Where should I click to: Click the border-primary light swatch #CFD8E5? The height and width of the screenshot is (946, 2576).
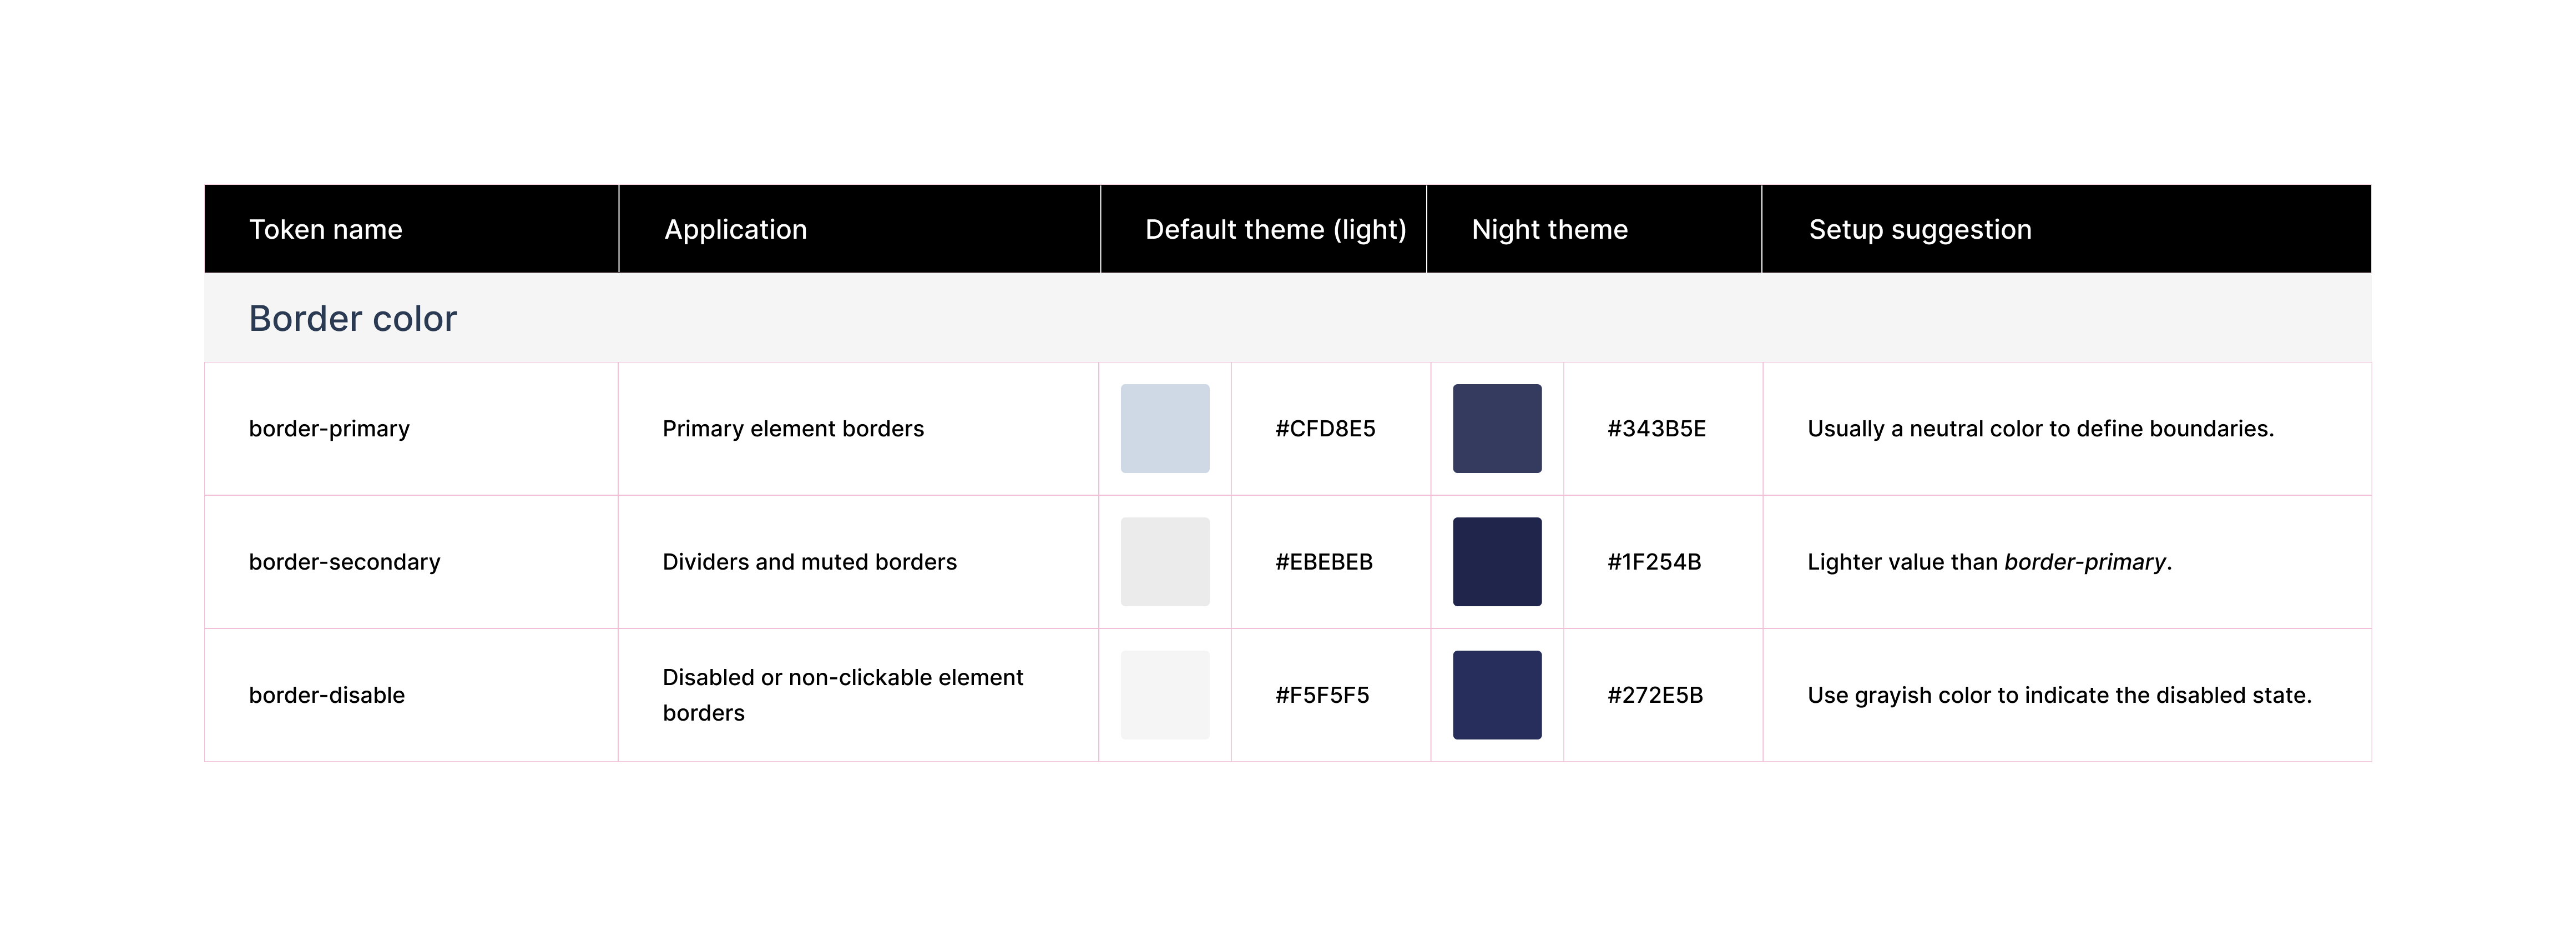pyautogui.click(x=1165, y=428)
